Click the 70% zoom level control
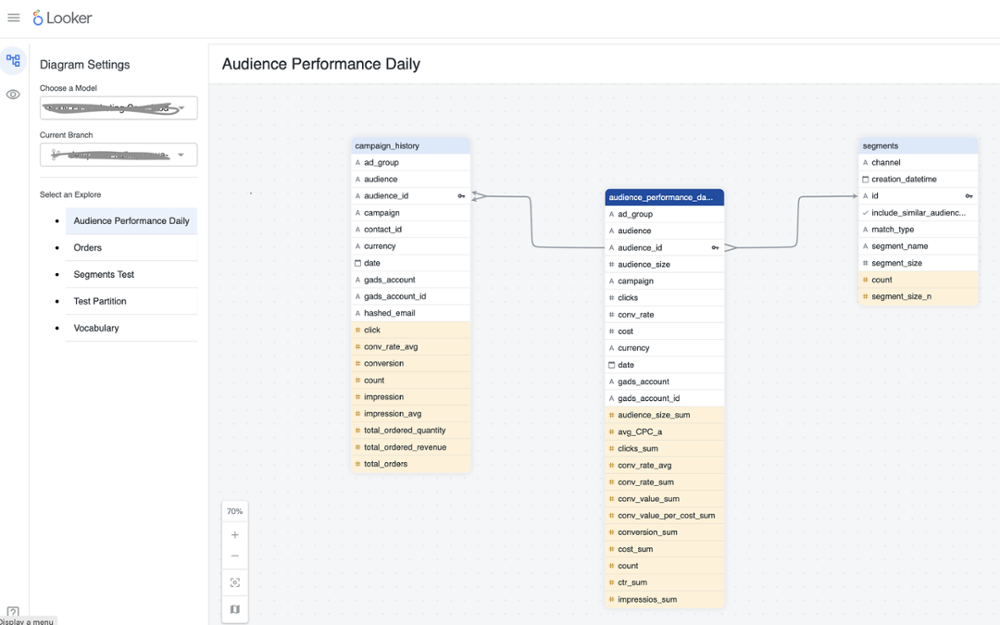This screenshot has height=625, width=1000. click(234, 510)
